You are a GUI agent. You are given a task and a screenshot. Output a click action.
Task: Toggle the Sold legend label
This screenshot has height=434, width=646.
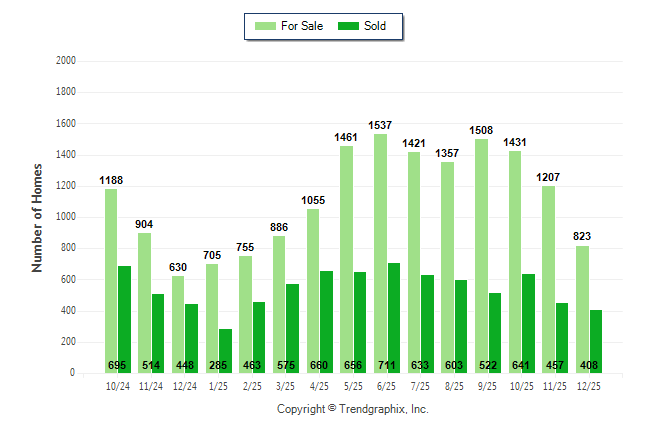tap(376, 26)
